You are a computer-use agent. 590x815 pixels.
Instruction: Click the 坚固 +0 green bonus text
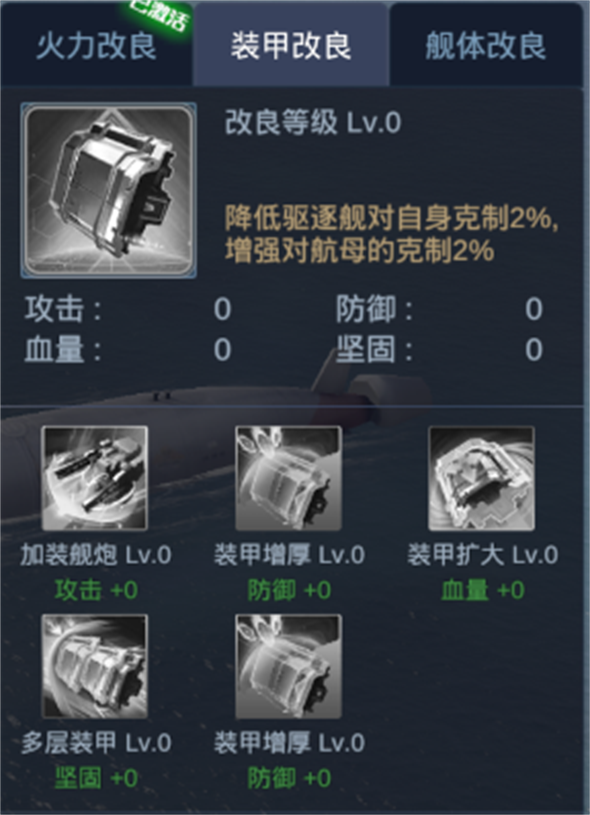pos(96,779)
